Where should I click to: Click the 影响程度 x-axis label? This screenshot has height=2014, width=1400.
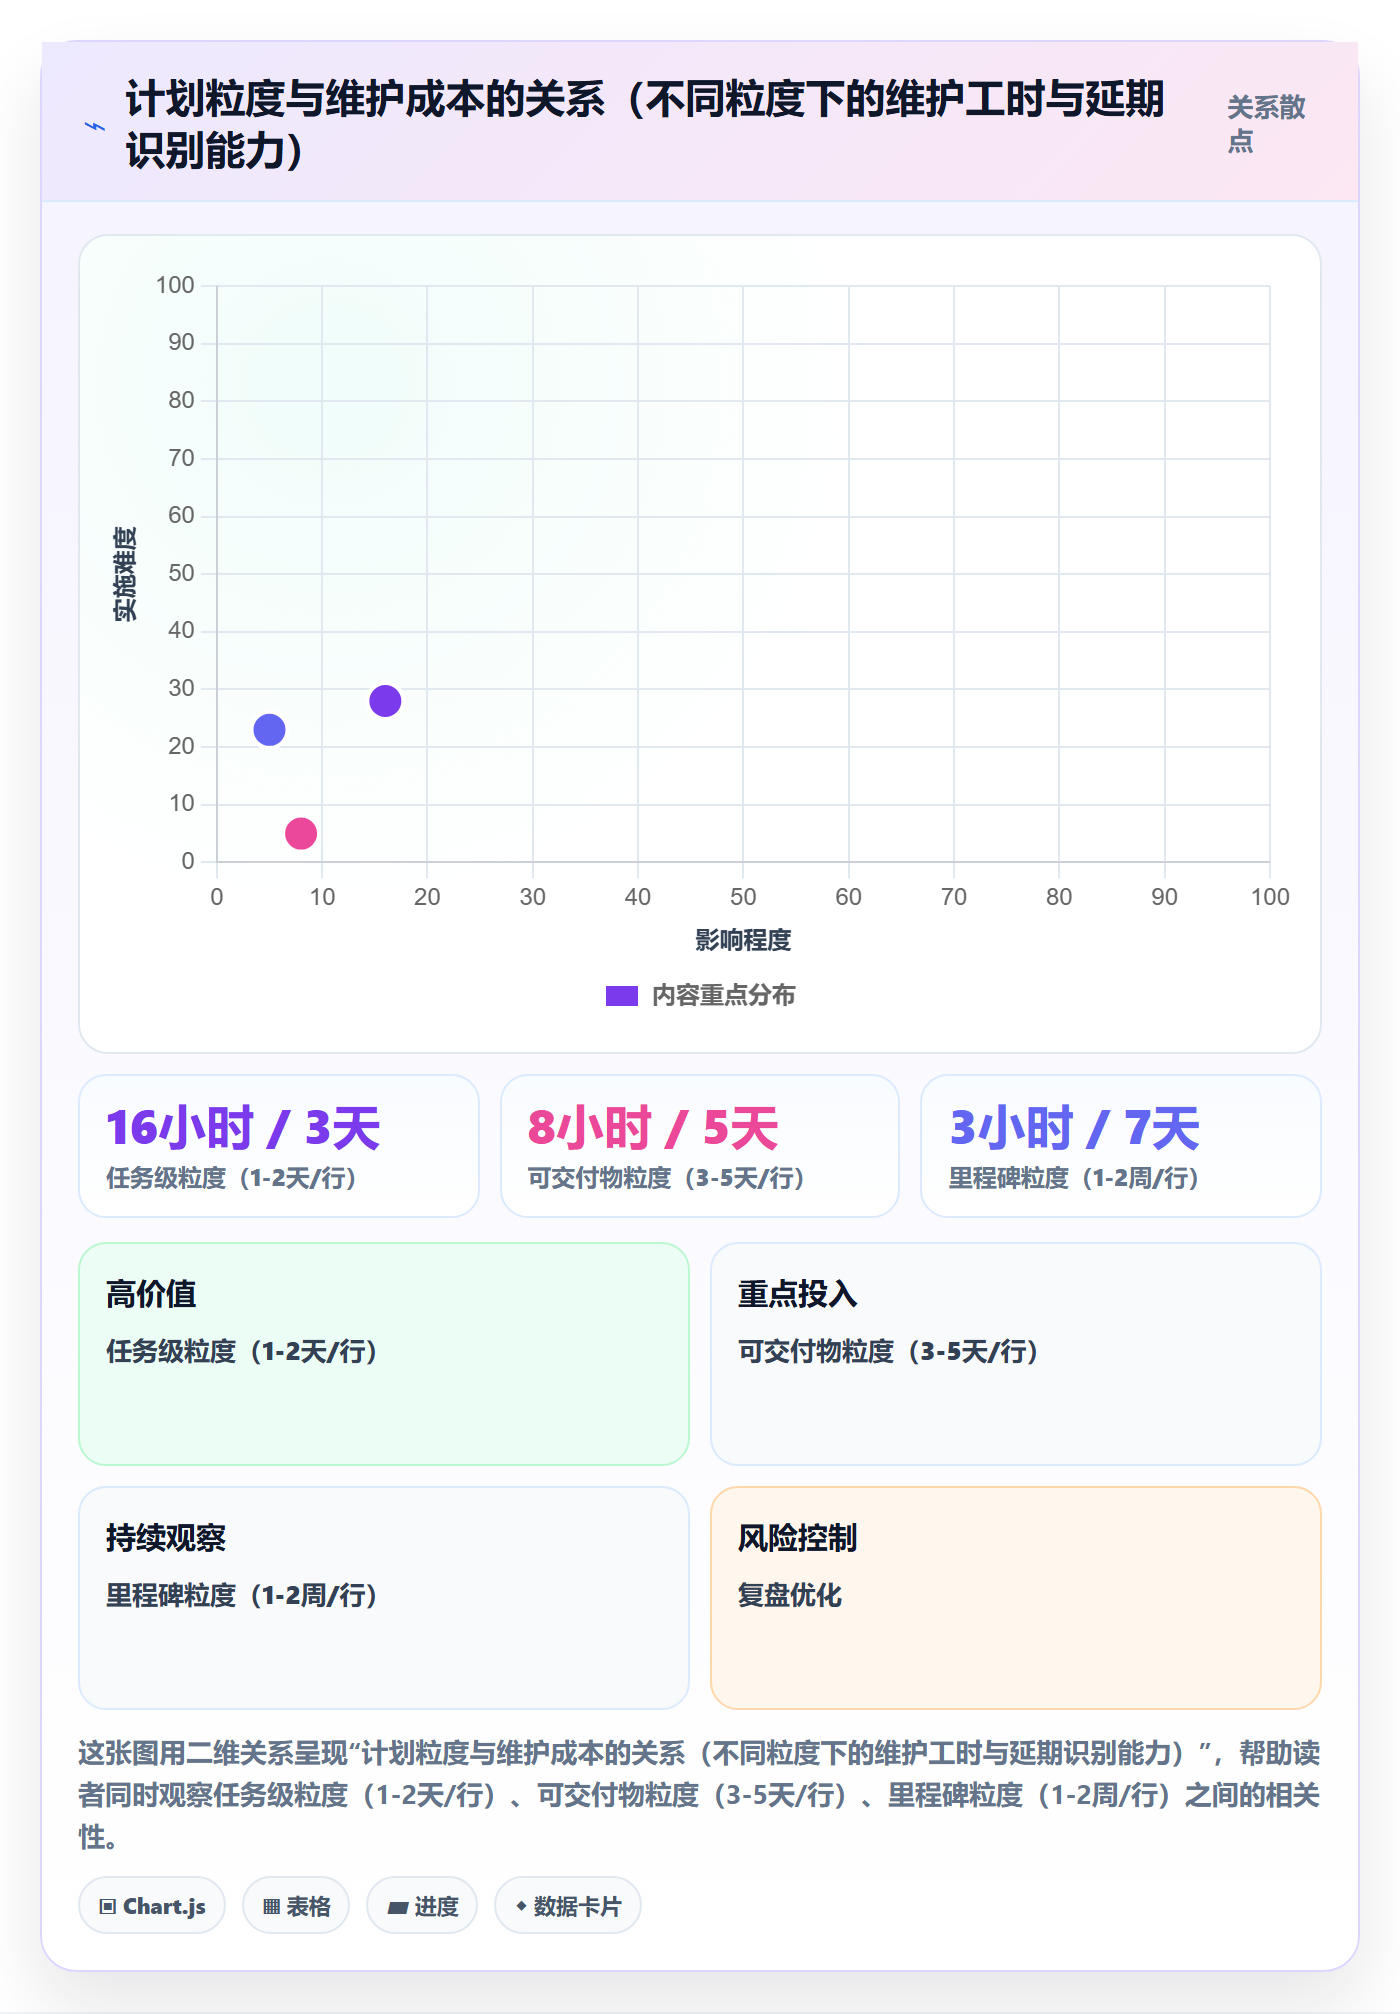point(743,940)
